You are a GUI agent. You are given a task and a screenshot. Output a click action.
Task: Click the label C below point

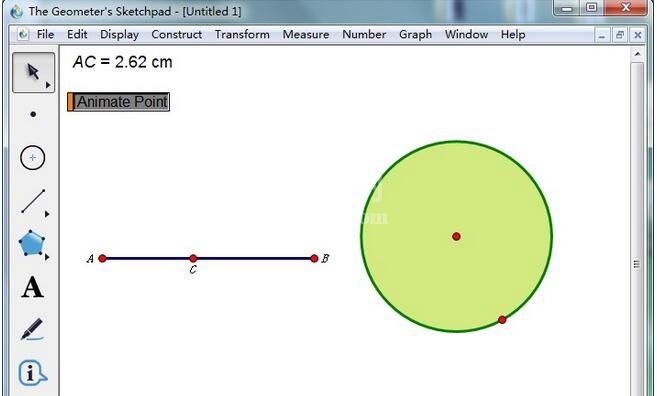pos(193,270)
